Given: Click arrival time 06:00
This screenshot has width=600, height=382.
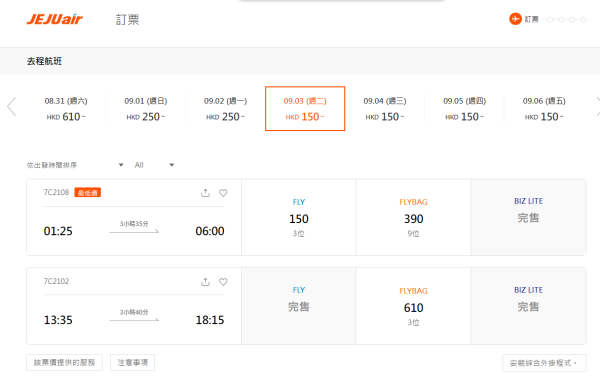Looking at the screenshot, I should click(210, 231).
